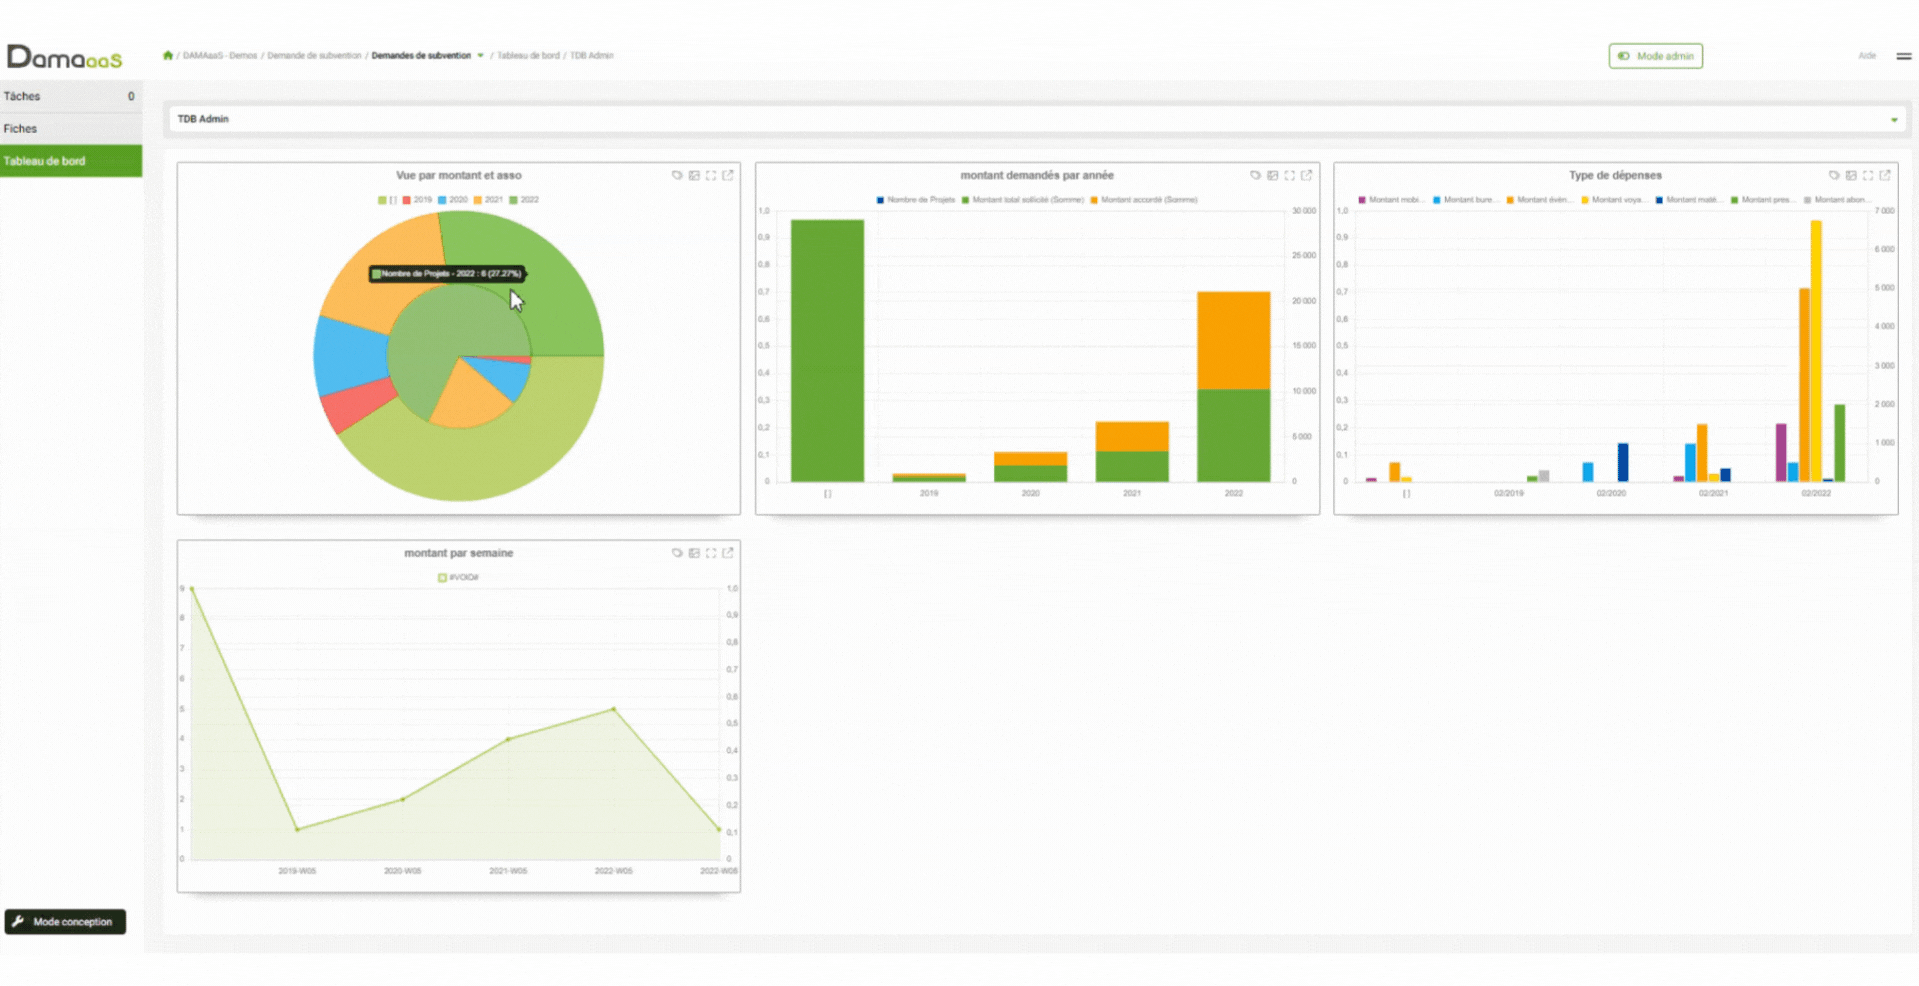Click tag icon on 'montant par semaine' chart
The height and width of the screenshot is (986, 1919).
click(677, 553)
